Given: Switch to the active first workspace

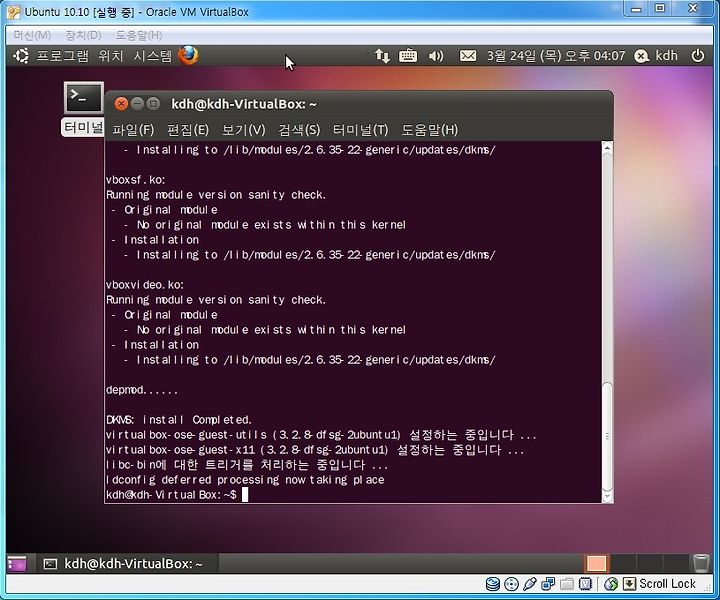Looking at the screenshot, I should pyautogui.click(x=596, y=563).
